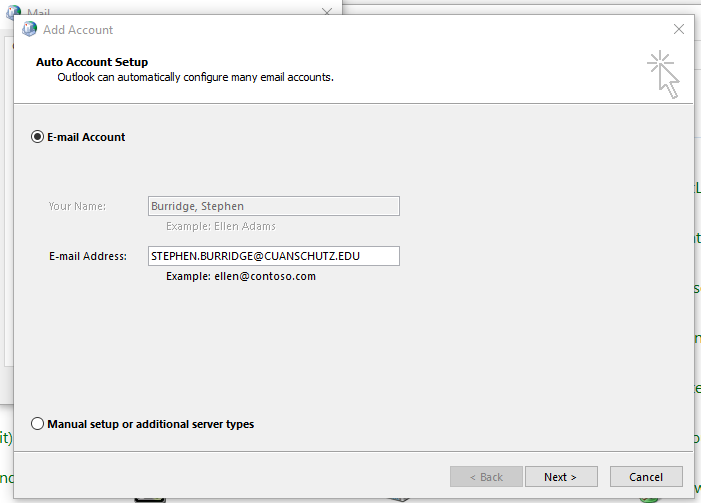Click the Add Account title bar text
Screen dimensions: 701x503
click(x=78, y=30)
